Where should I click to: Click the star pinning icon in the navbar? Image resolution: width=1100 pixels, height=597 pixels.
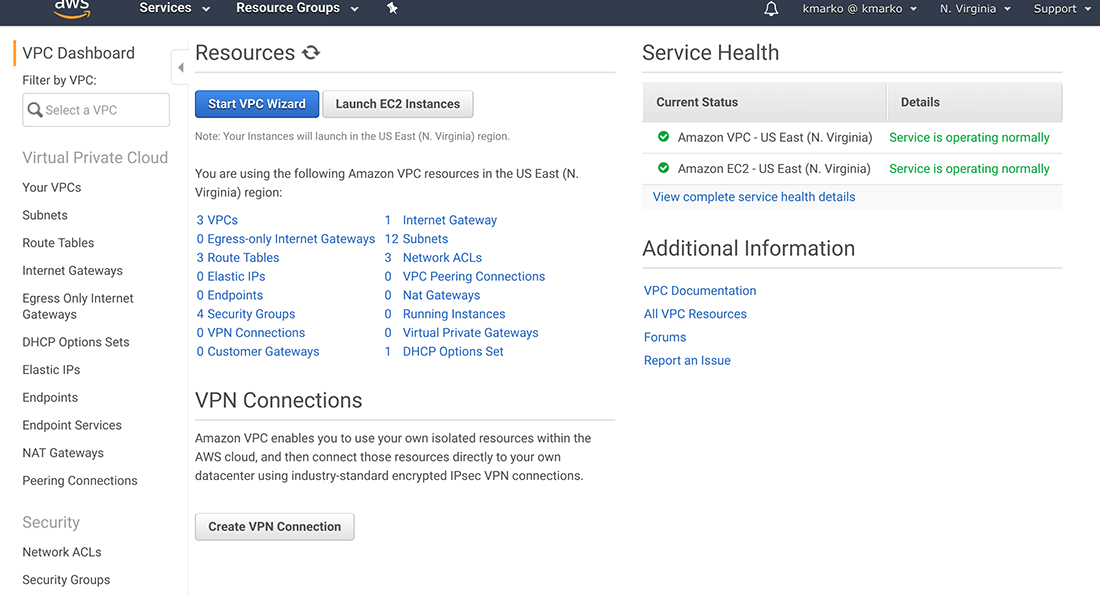pyautogui.click(x=391, y=11)
